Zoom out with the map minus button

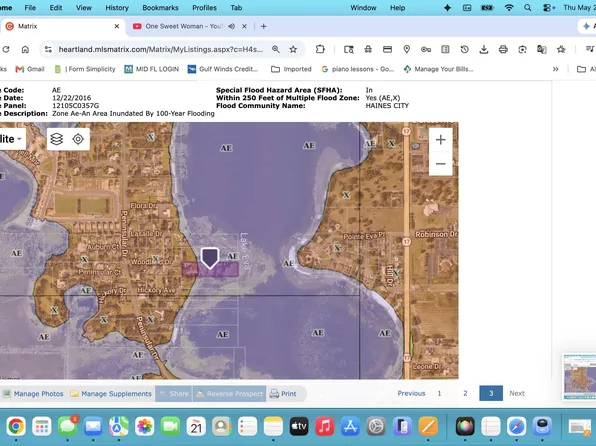tap(441, 164)
